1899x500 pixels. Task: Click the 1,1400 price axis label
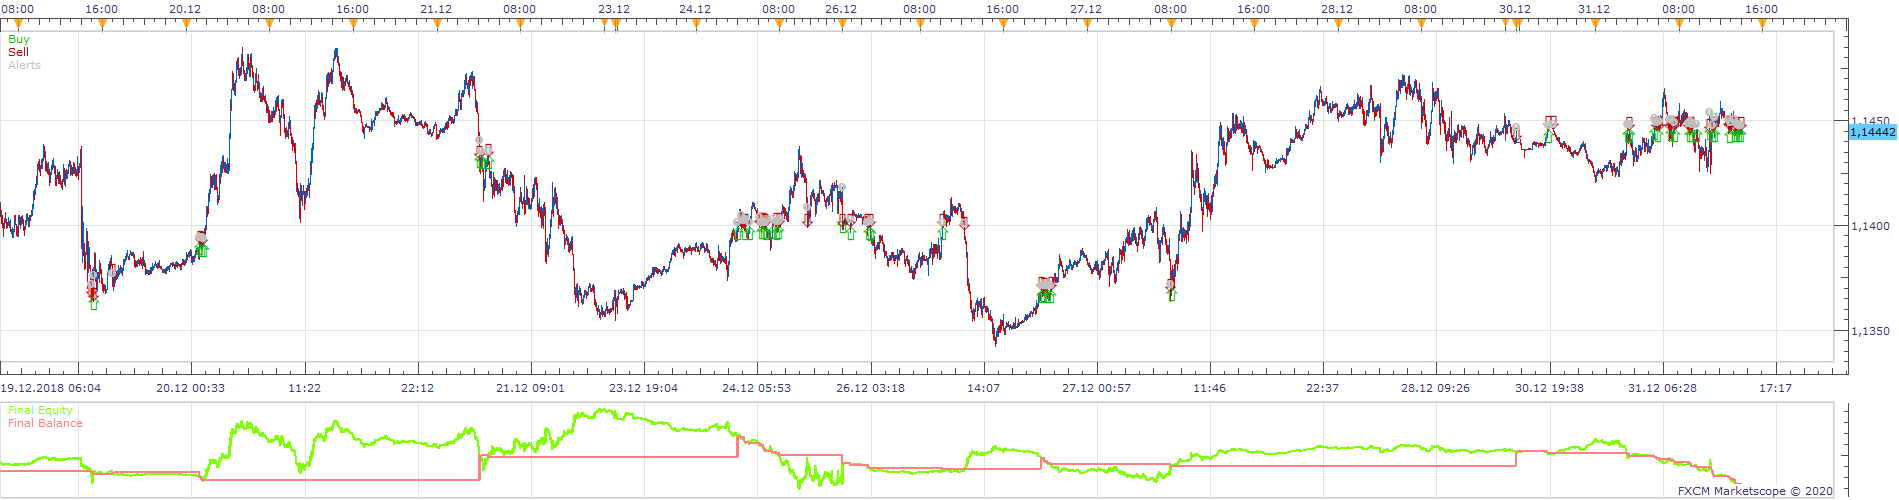point(1870,226)
